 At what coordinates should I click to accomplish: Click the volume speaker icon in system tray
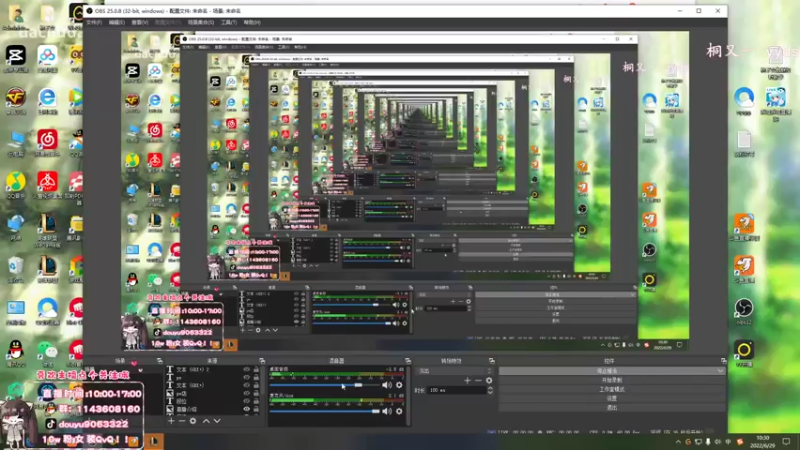tap(718, 442)
